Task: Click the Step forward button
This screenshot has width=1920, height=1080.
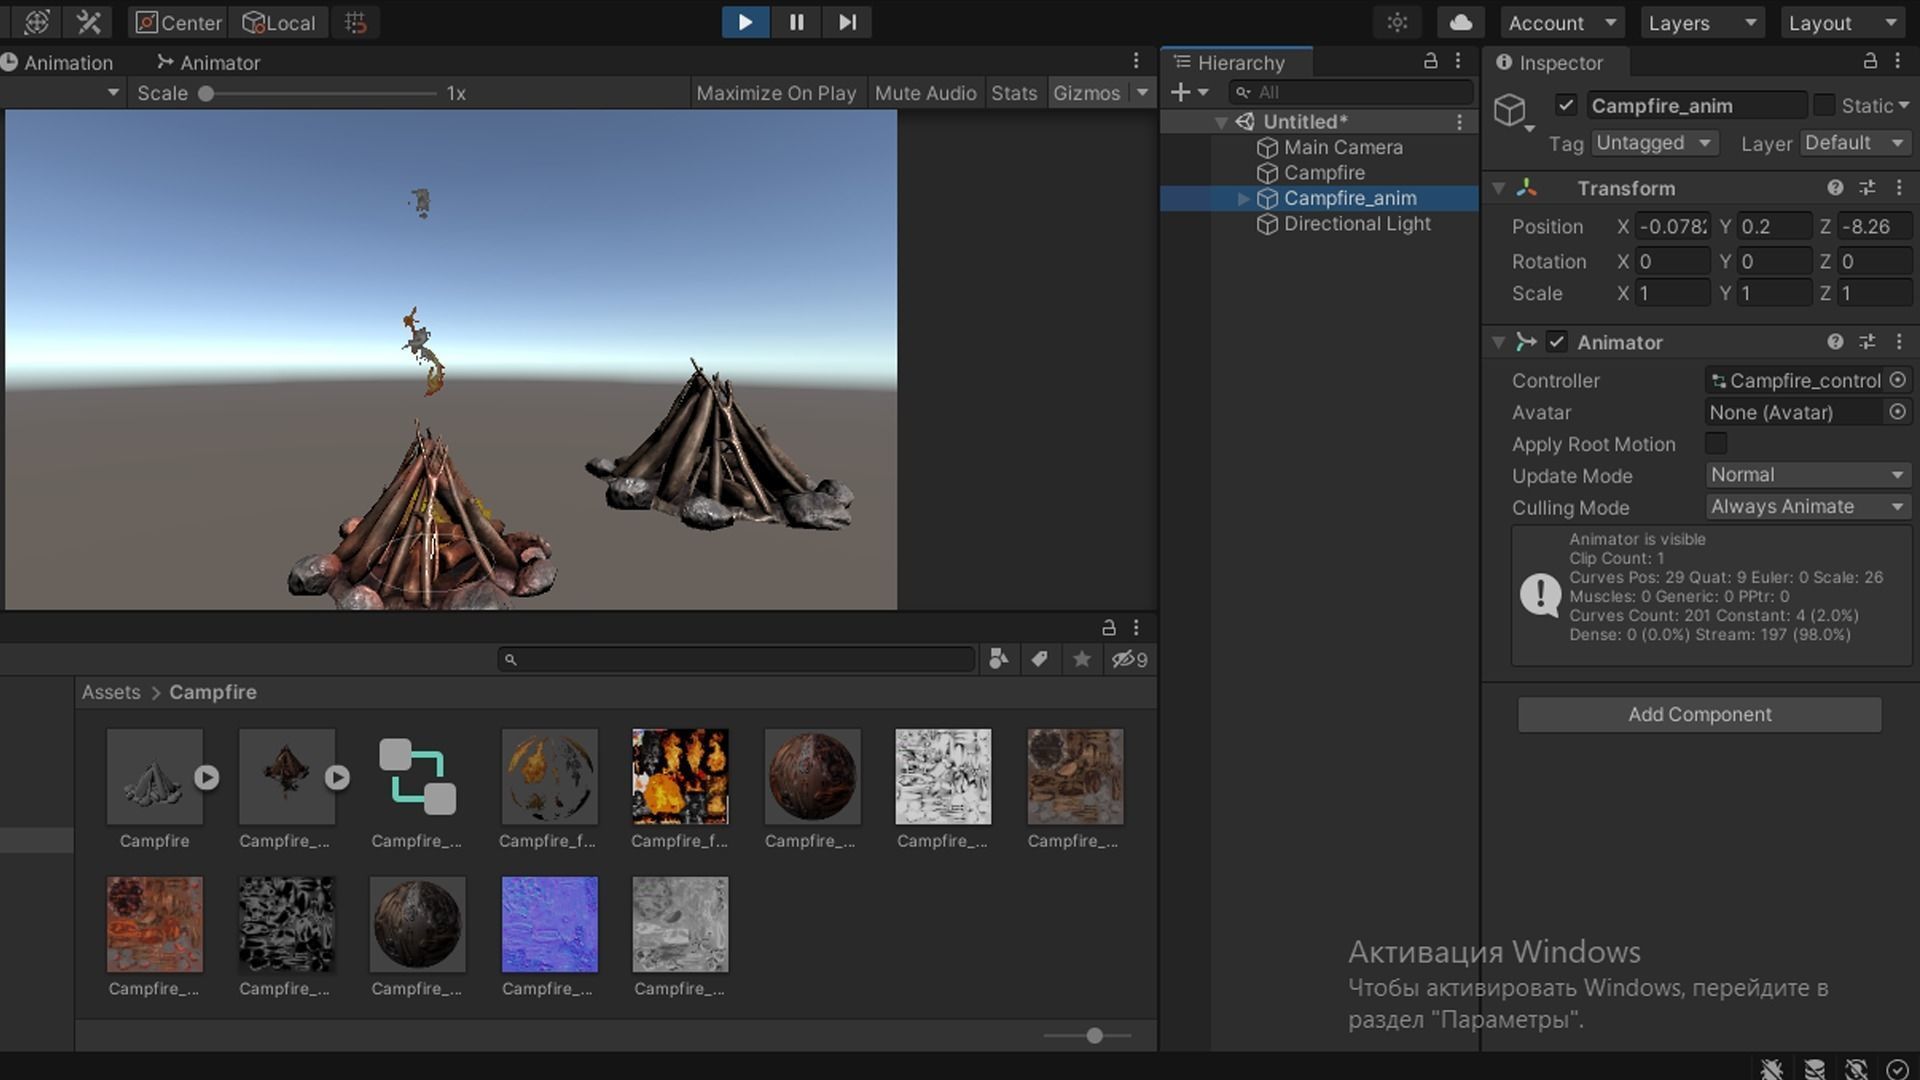Action: pos(847,22)
